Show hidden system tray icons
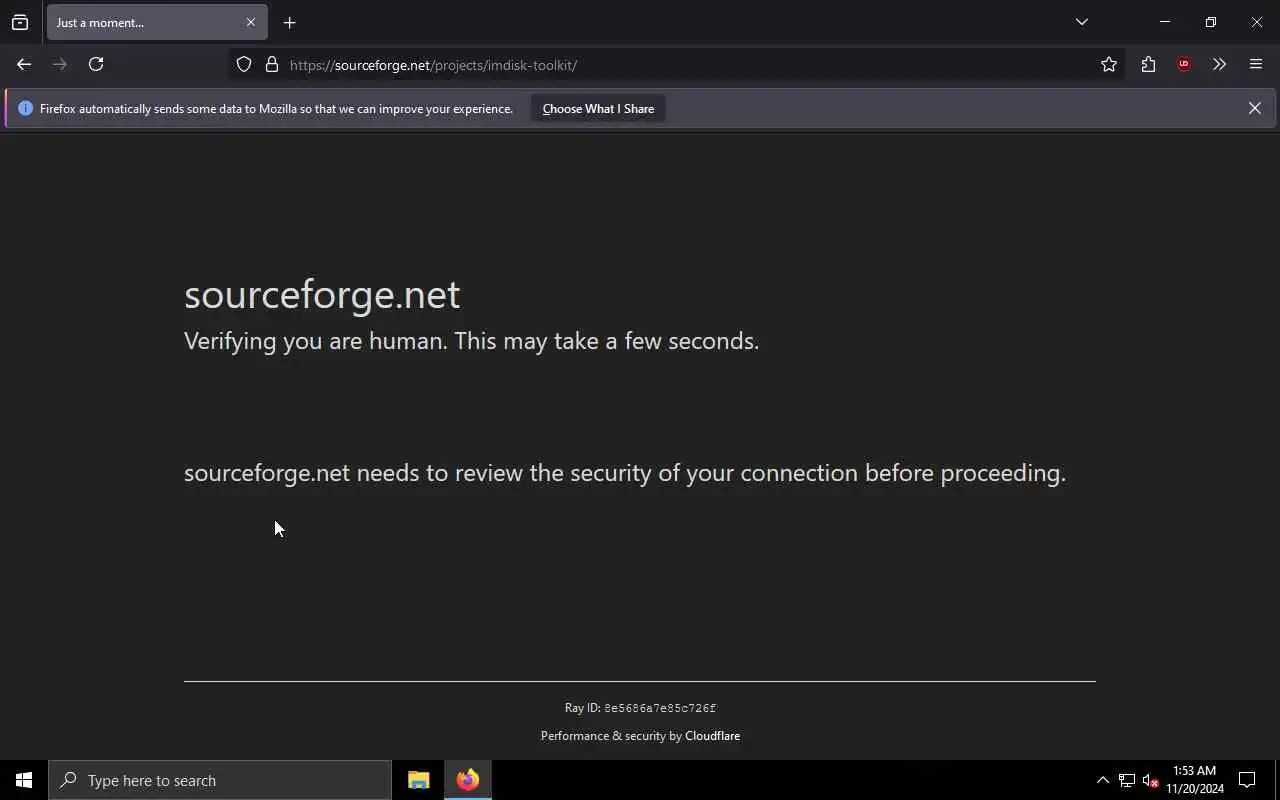 coord(1102,780)
